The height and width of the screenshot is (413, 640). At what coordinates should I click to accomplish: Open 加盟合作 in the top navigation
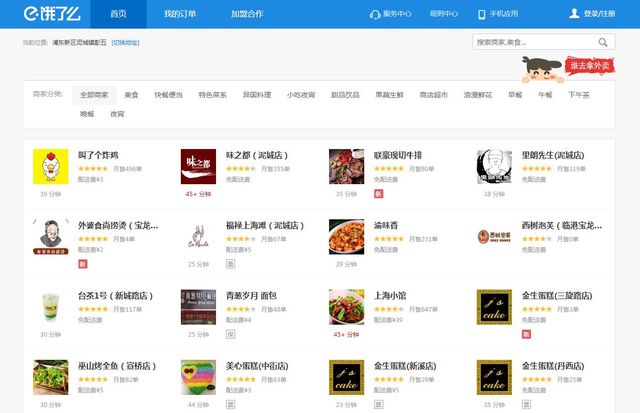[x=247, y=14]
